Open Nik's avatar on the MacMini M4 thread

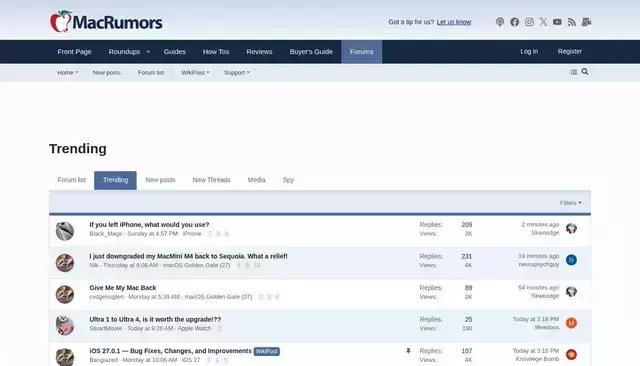click(x=65, y=262)
